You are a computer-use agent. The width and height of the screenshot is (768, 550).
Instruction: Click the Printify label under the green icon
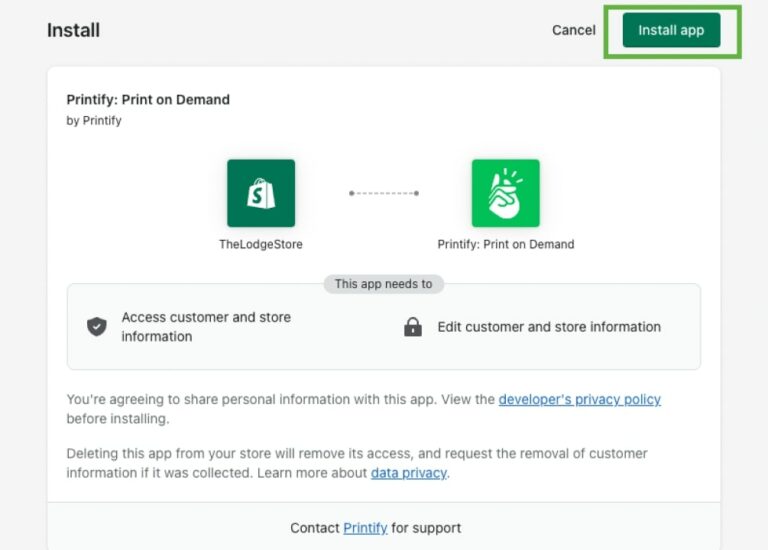[506, 244]
